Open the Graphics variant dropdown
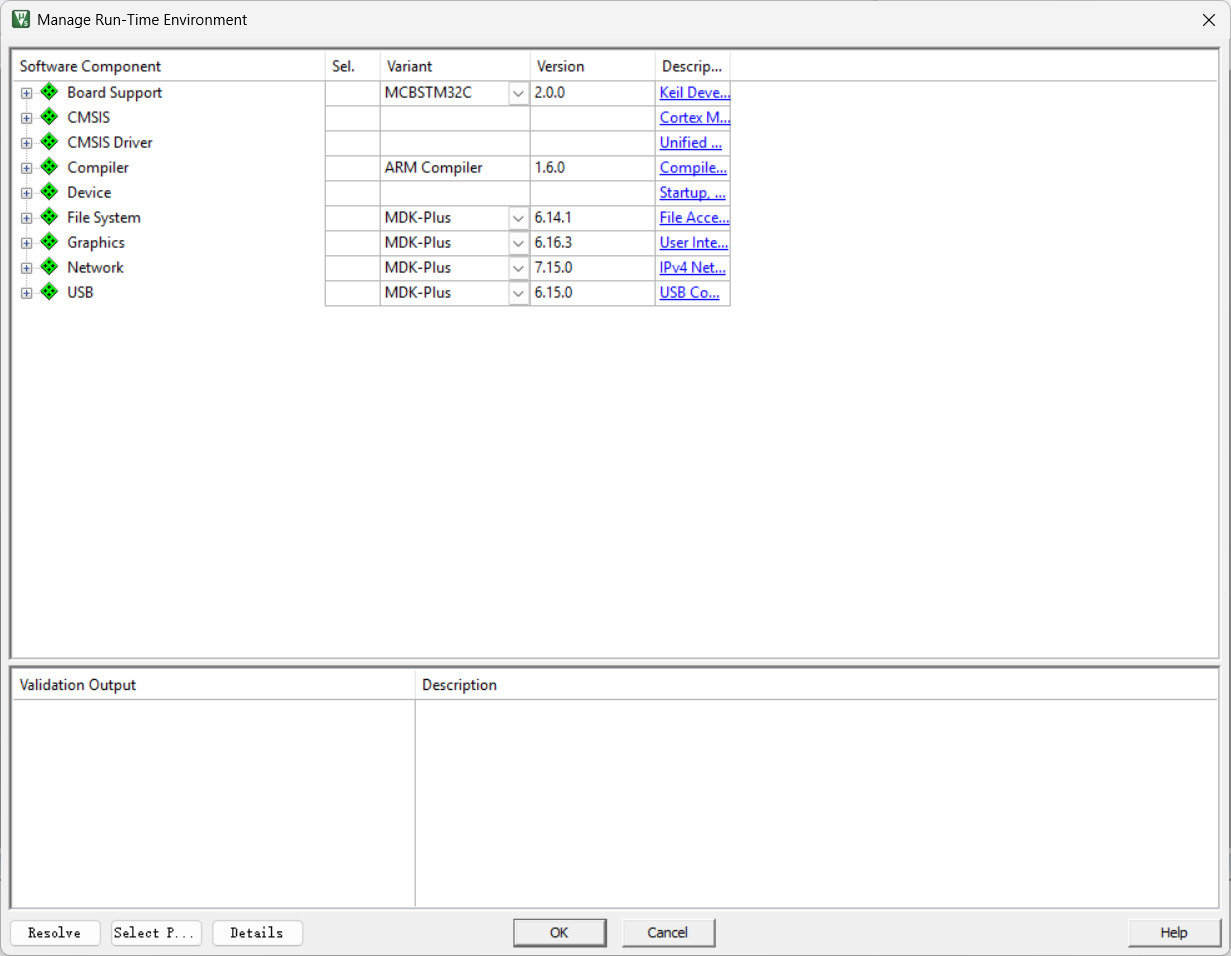This screenshot has height=956, width=1231. click(x=518, y=243)
